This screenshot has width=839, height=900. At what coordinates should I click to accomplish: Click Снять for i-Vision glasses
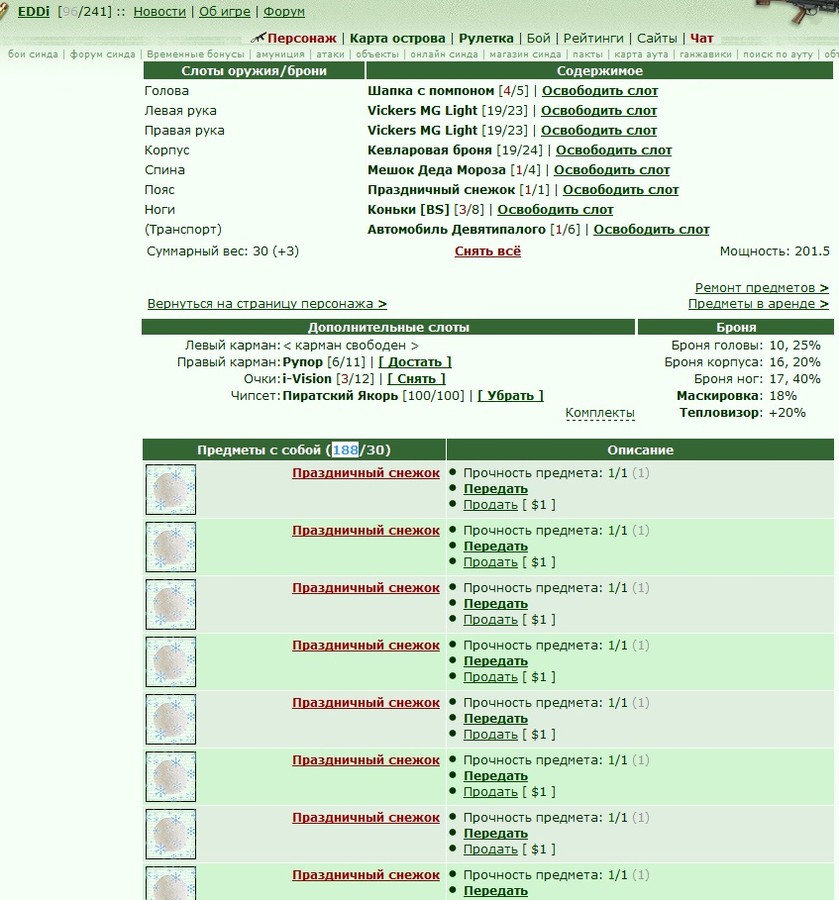click(417, 379)
